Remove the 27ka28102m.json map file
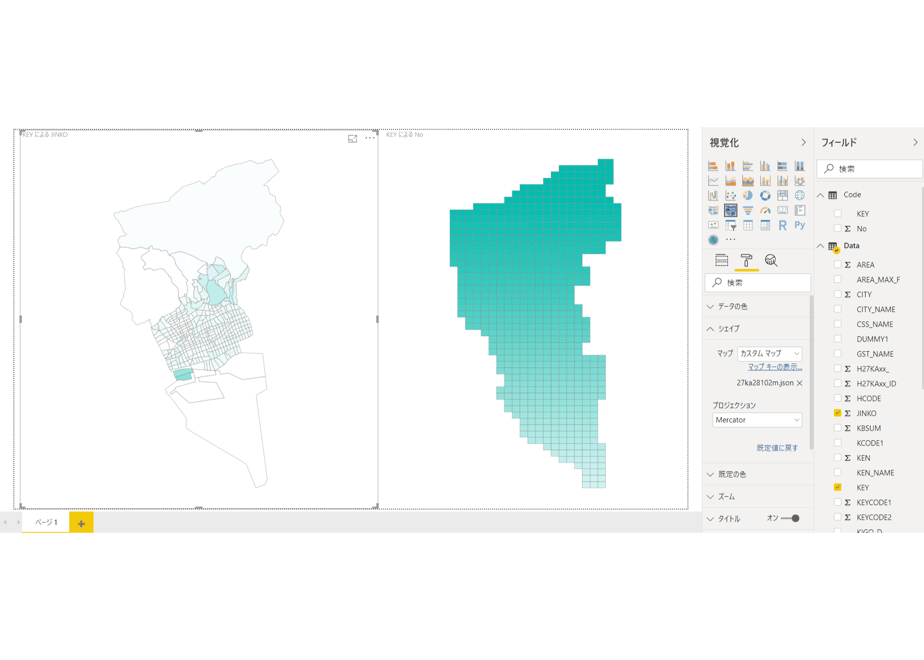Image resolution: width=924 pixels, height=660 pixels. pyautogui.click(x=800, y=383)
